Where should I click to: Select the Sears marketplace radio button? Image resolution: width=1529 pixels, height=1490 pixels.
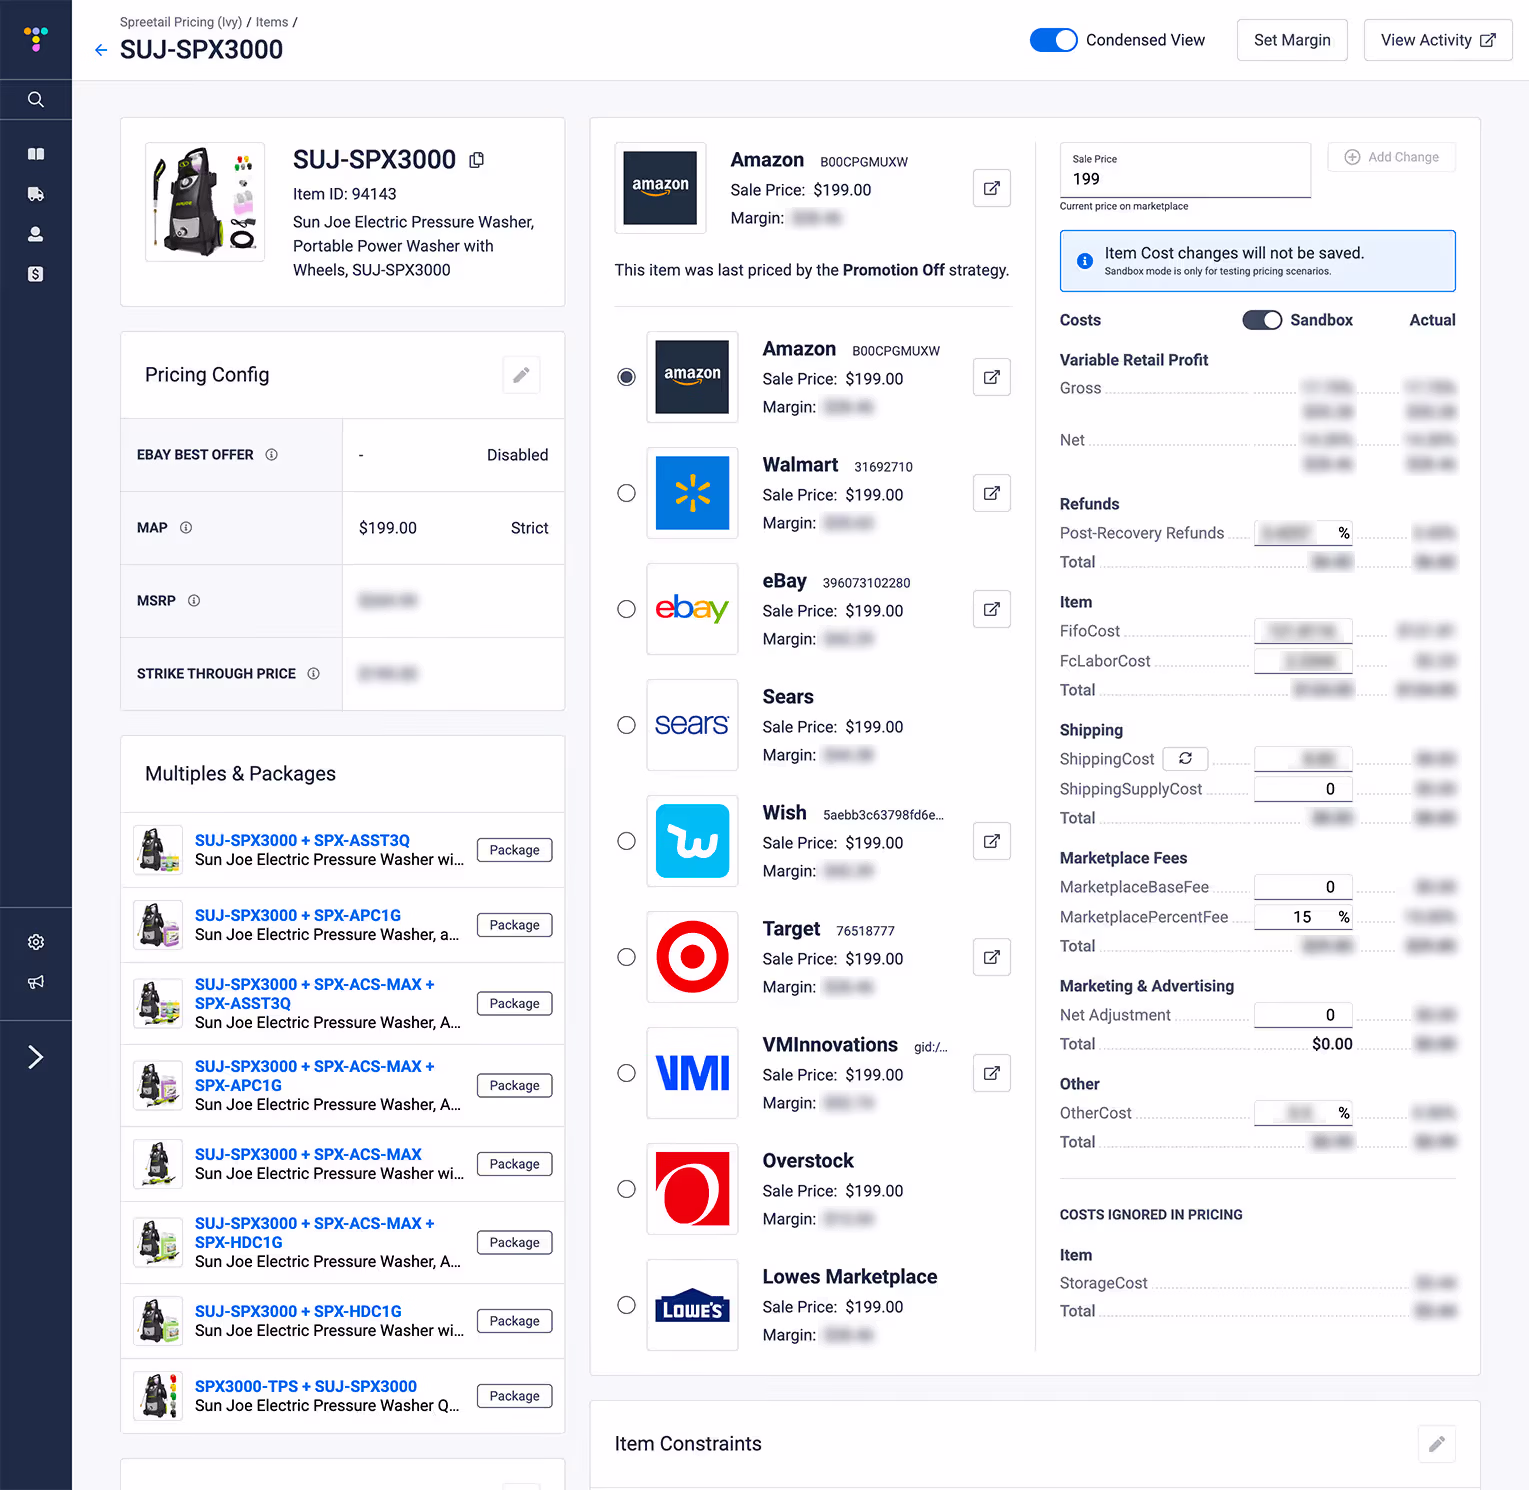point(626,725)
